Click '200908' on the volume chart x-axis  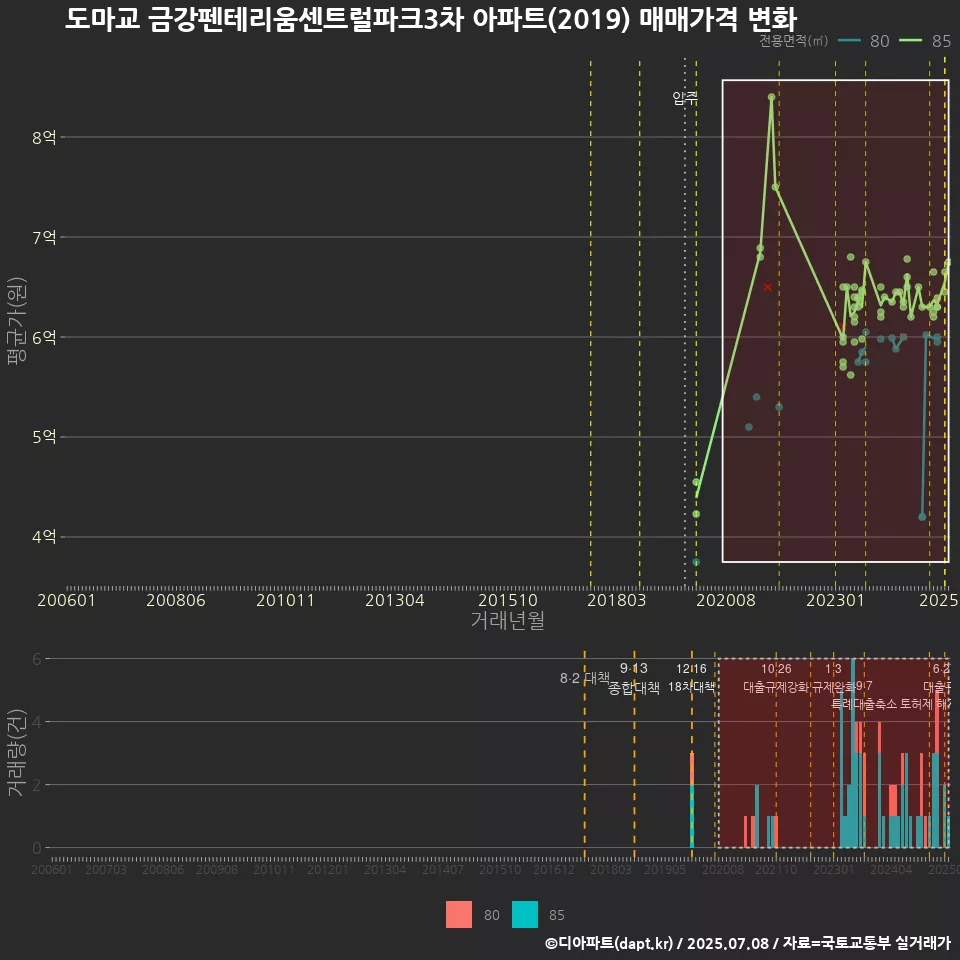tap(217, 869)
